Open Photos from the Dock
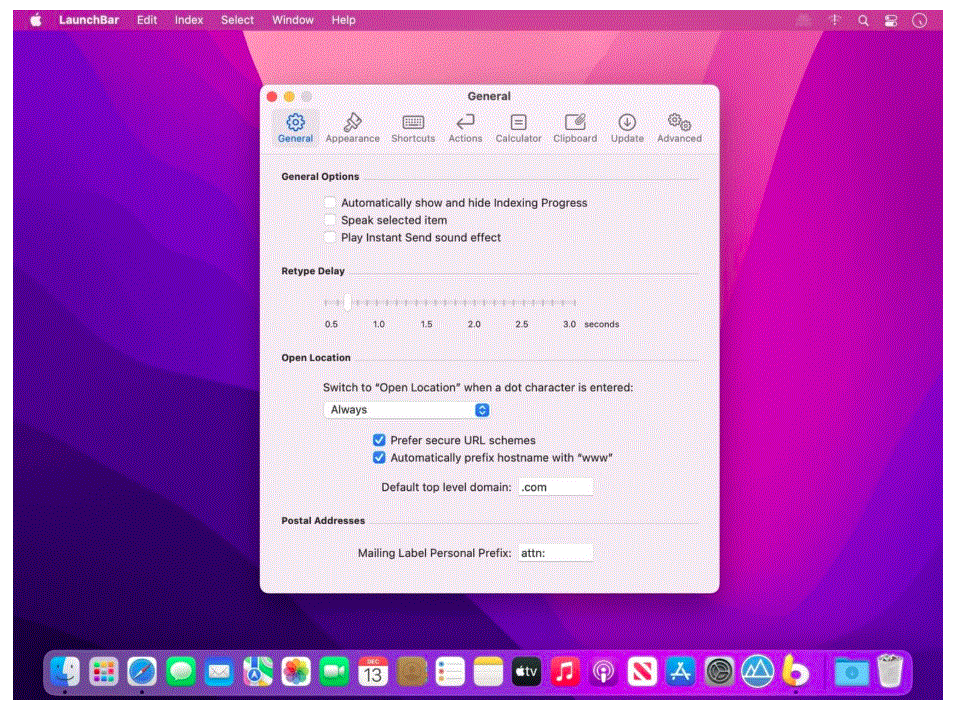 tap(296, 672)
